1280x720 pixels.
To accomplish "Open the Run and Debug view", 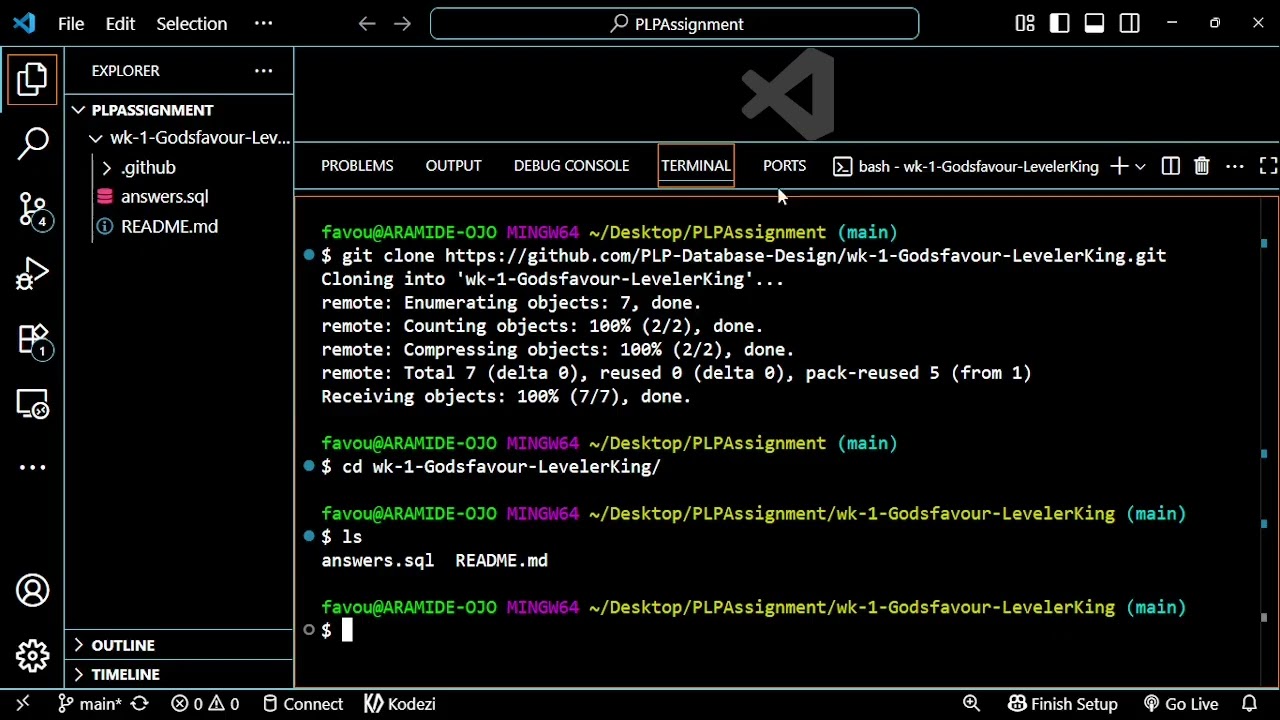I will (x=33, y=273).
